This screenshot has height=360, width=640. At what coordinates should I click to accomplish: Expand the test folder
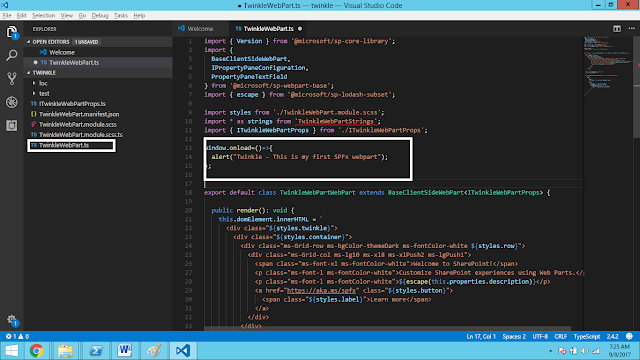[44, 93]
